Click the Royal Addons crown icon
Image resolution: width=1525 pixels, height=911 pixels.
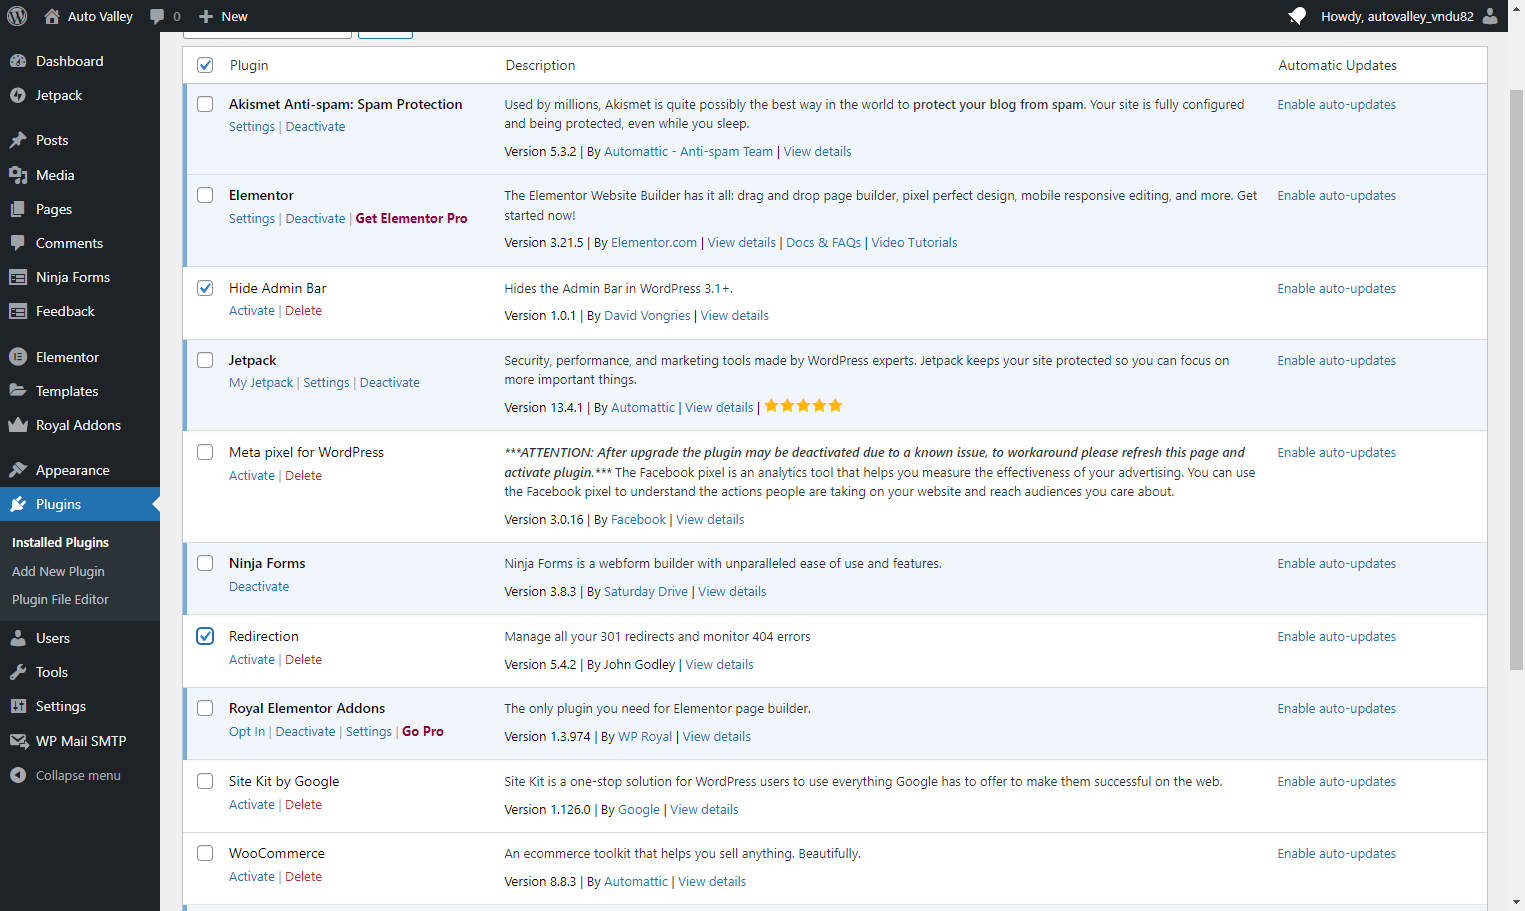[x=18, y=425]
